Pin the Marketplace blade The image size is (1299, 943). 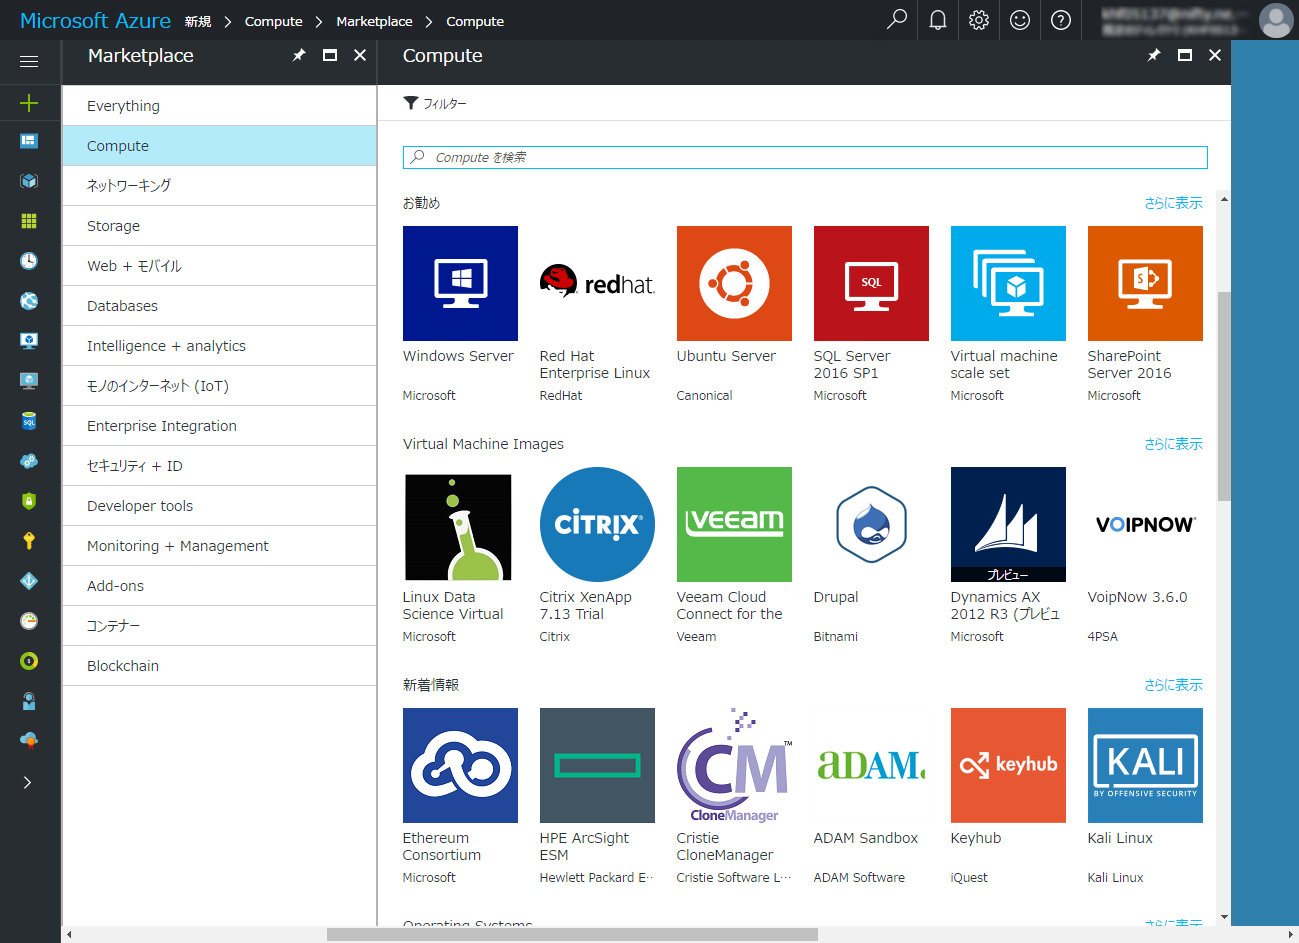coord(298,56)
